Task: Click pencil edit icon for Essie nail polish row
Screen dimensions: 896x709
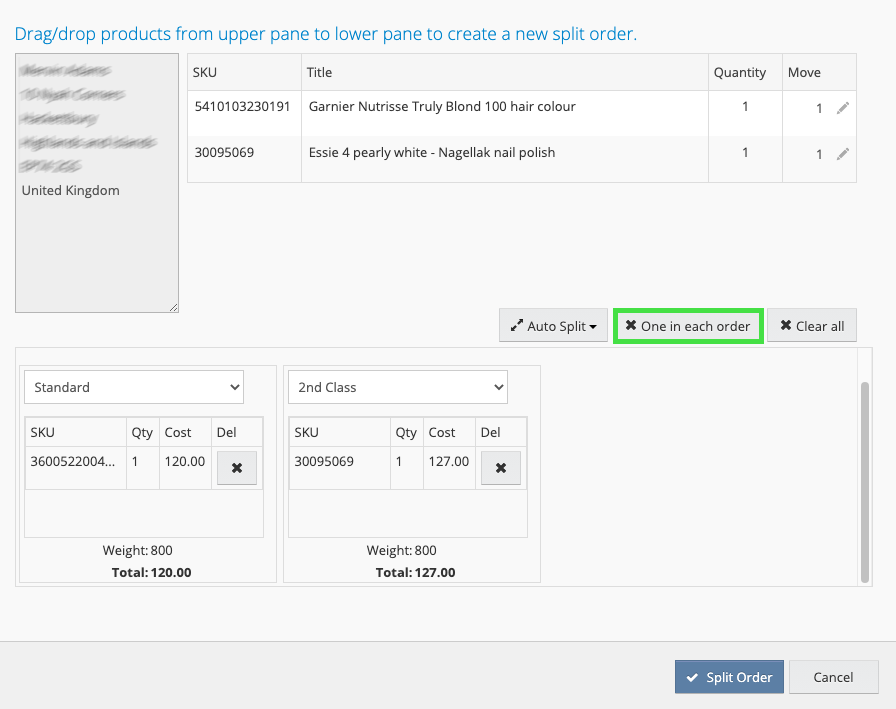Action: pyautogui.click(x=842, y=154)
